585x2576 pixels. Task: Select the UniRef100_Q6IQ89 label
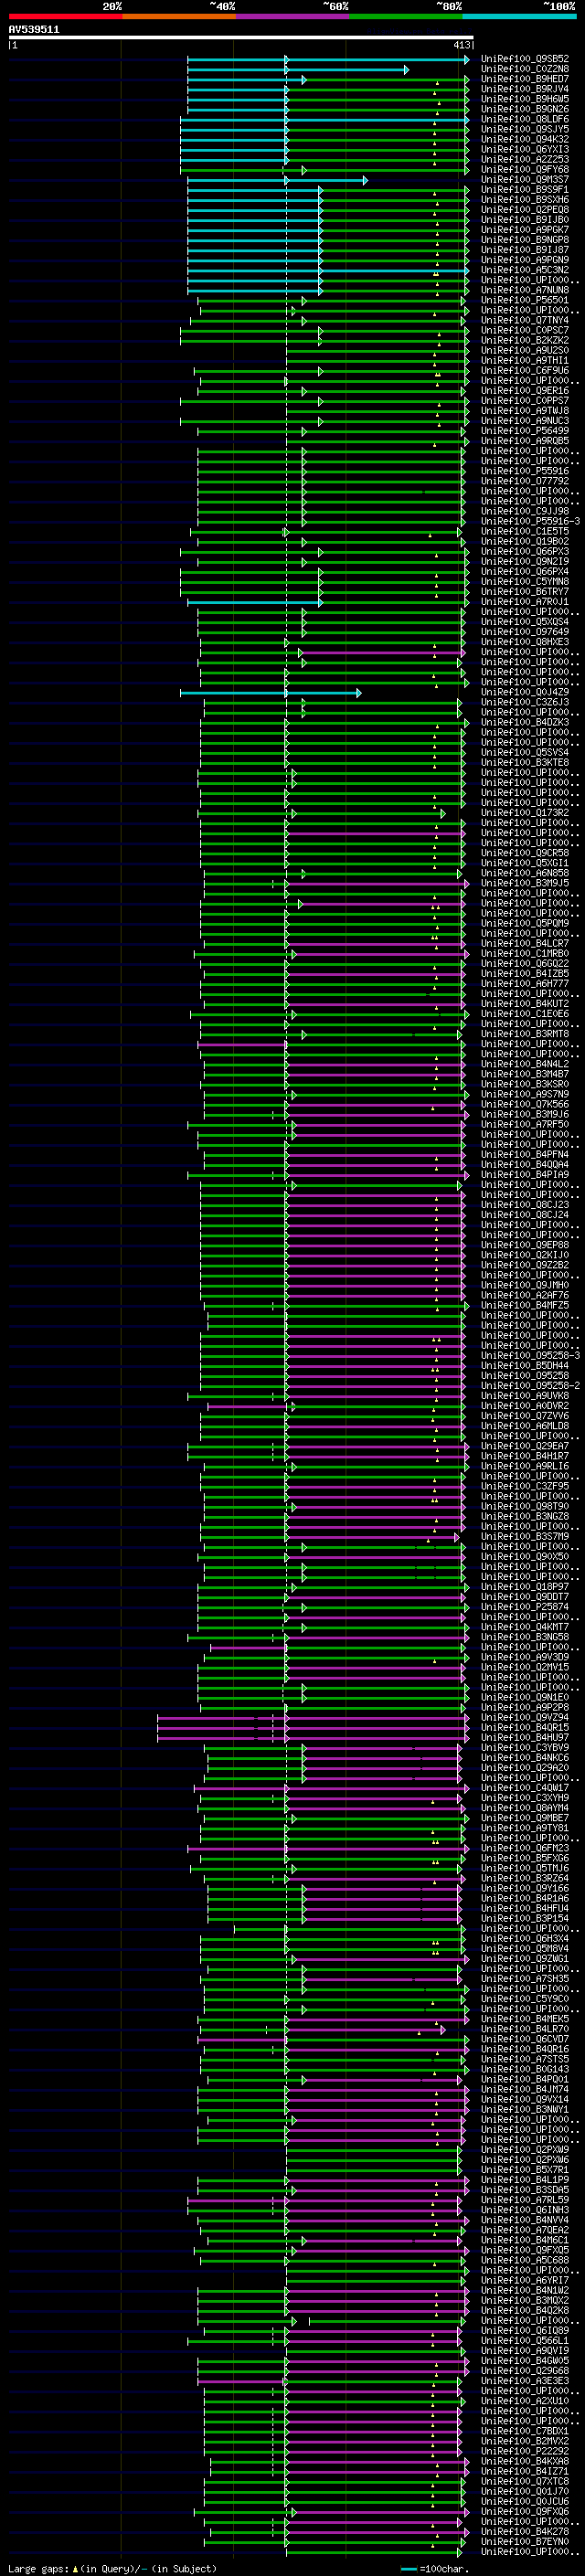click(x=525, y=2330)
